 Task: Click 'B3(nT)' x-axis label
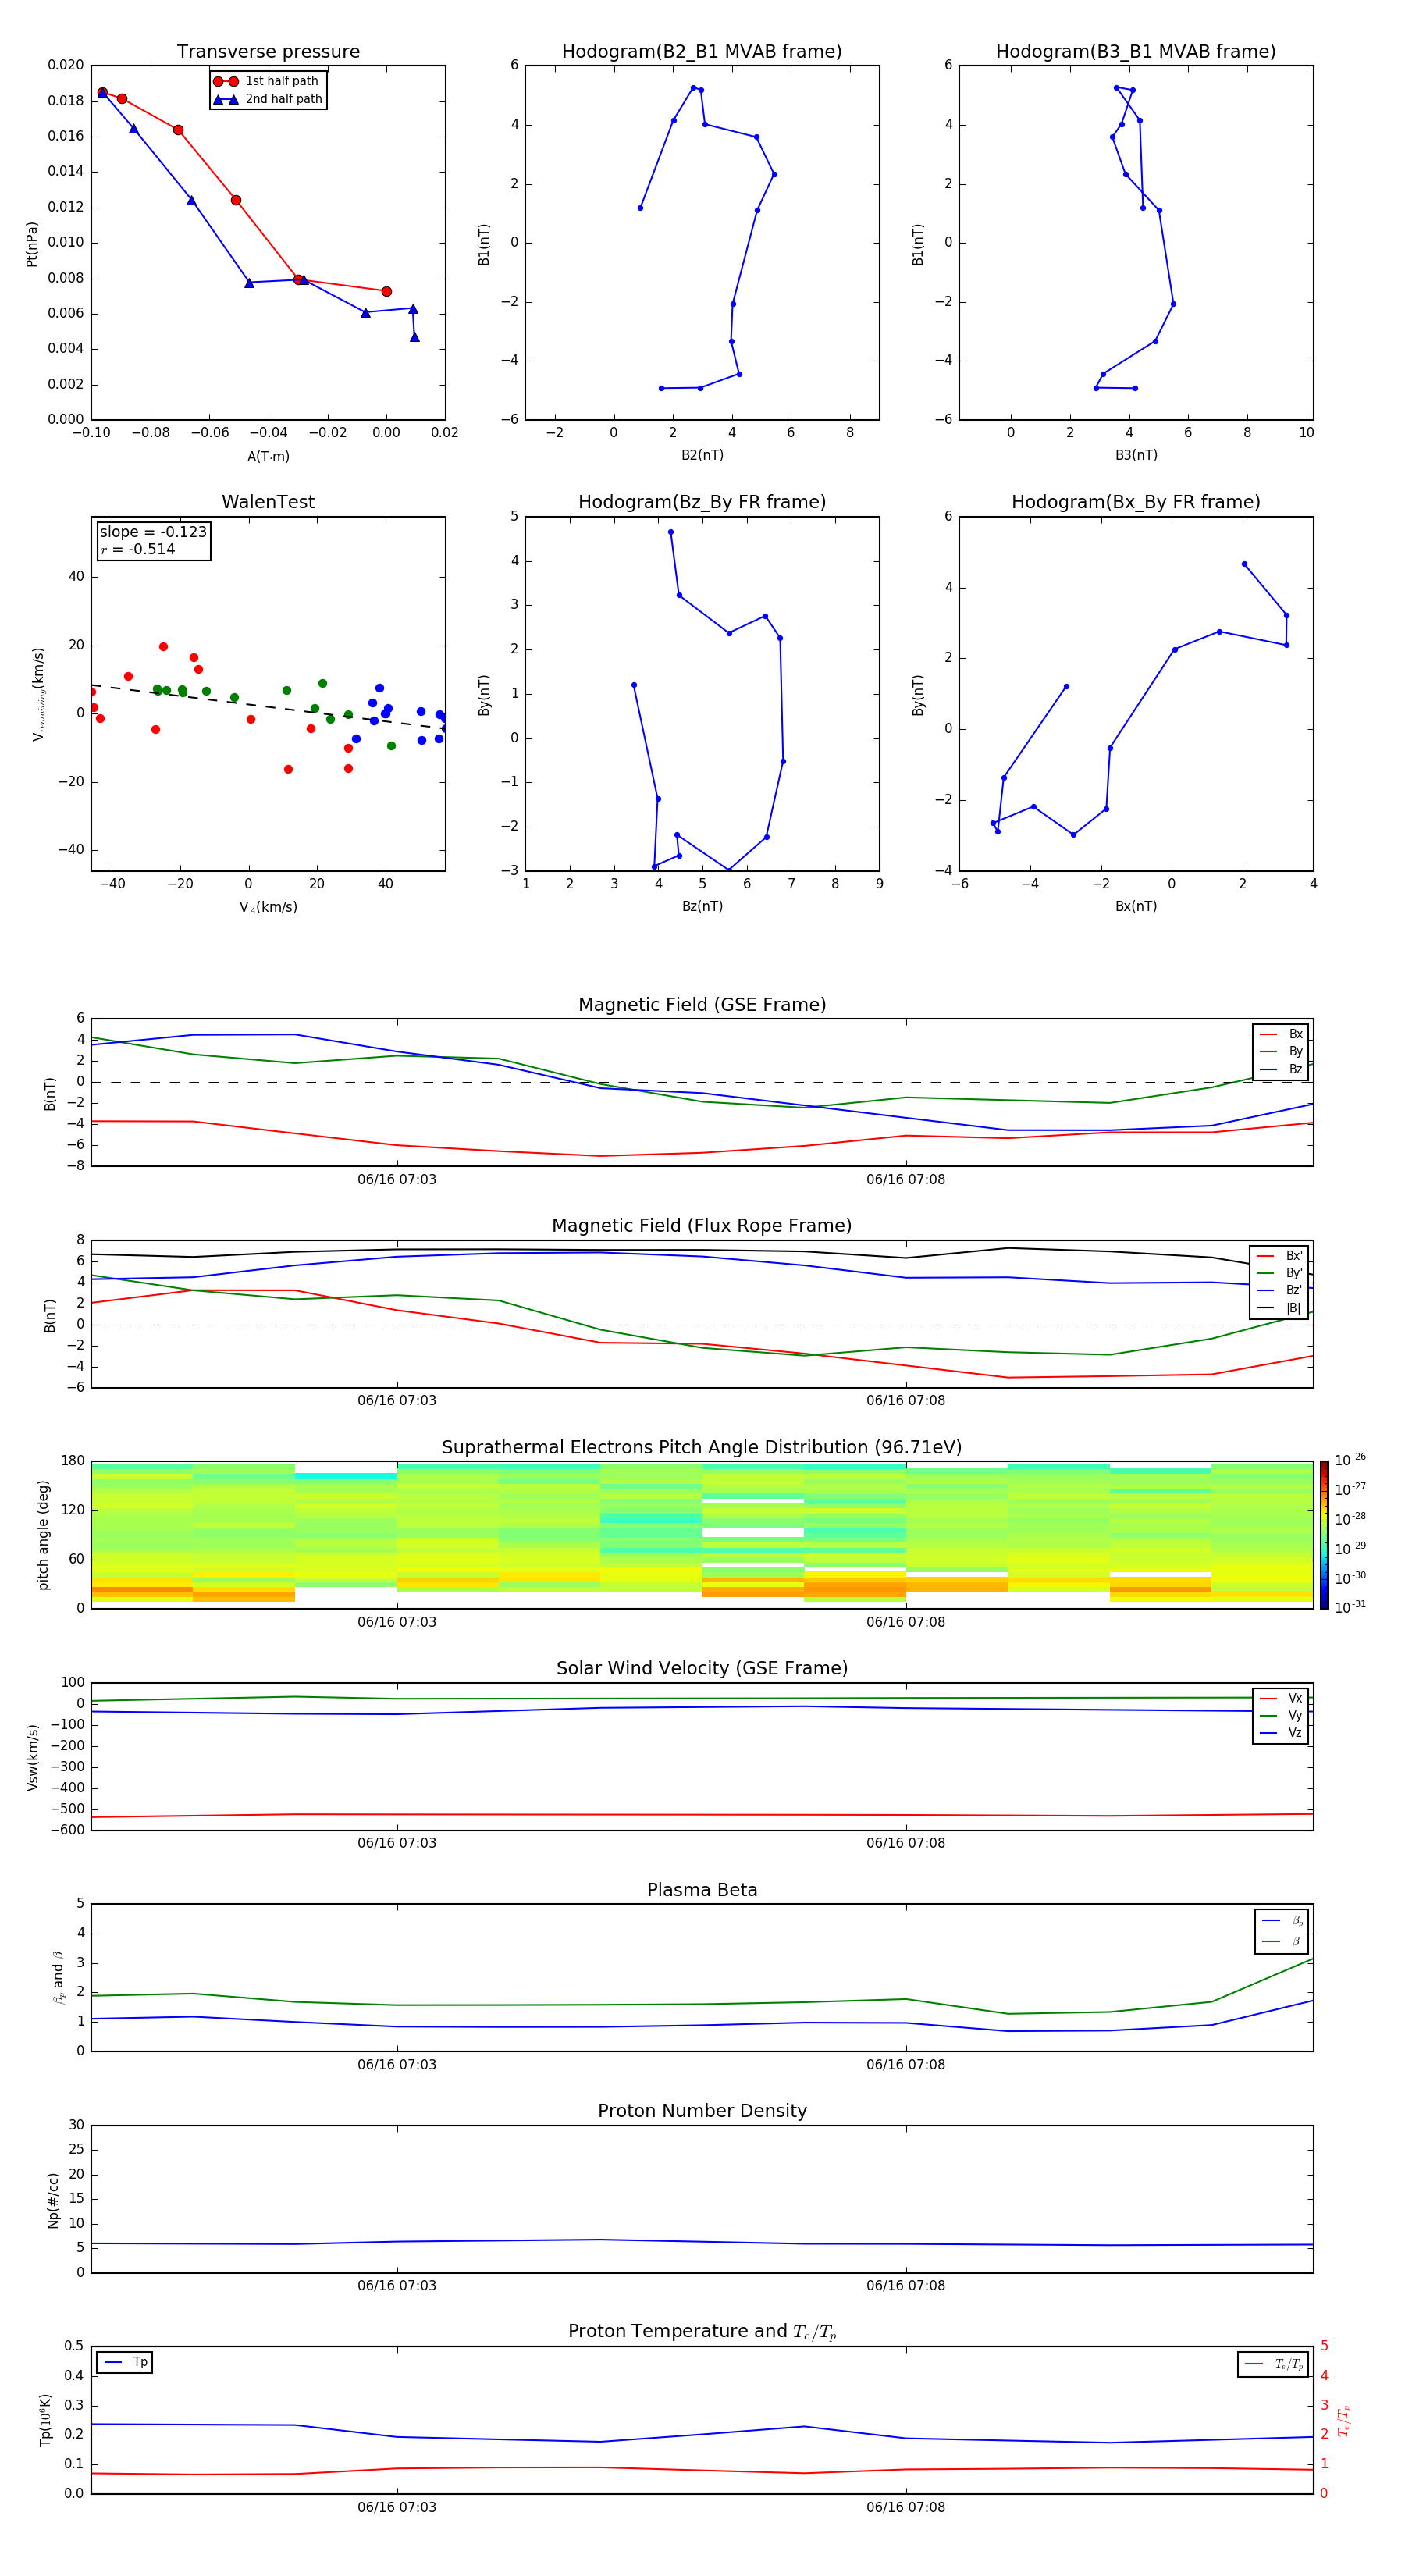tap(1136, 456)
